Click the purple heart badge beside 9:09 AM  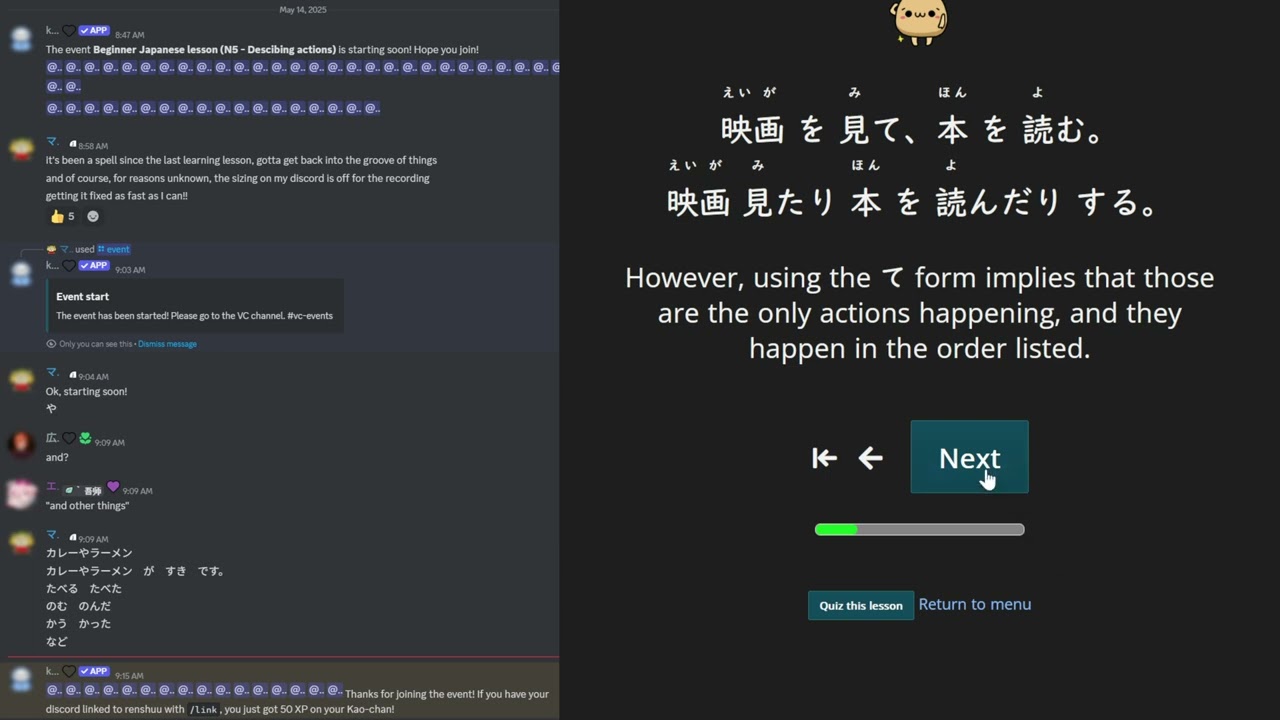pos(113,487)
